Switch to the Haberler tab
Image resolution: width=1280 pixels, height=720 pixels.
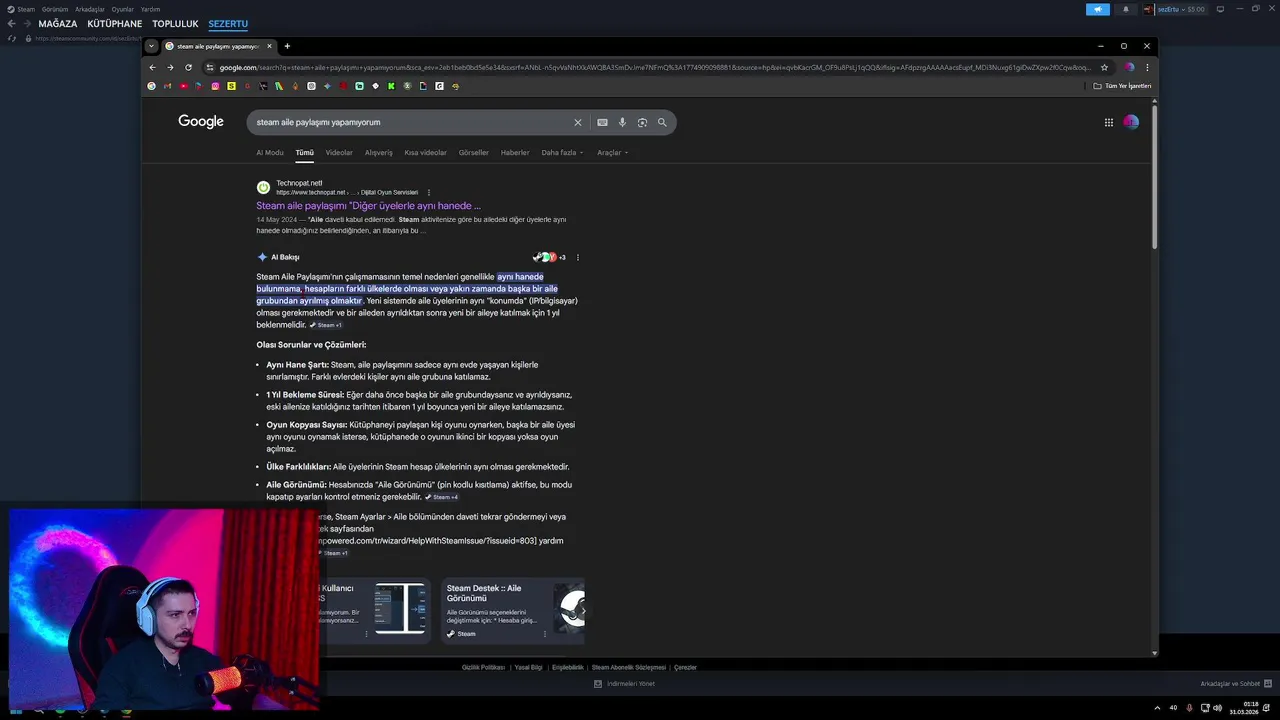coord(515,153)
